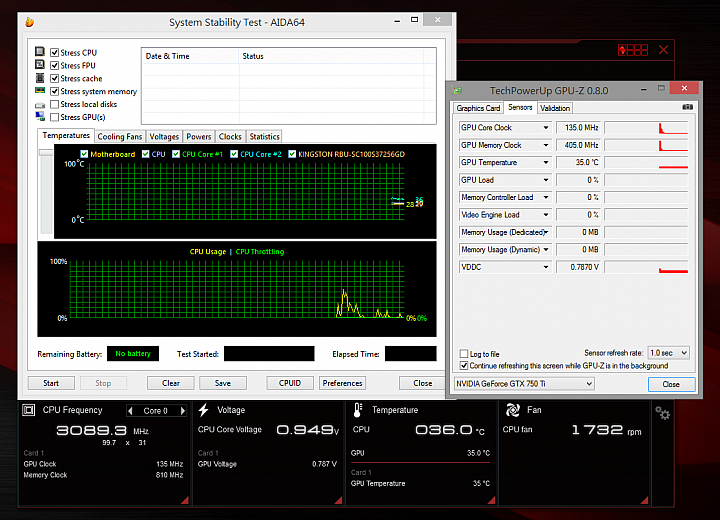Open the GPU Load sensor dropdown
Image resolution: width=720 pixels, height=520 pixels.
pos(546,180)
